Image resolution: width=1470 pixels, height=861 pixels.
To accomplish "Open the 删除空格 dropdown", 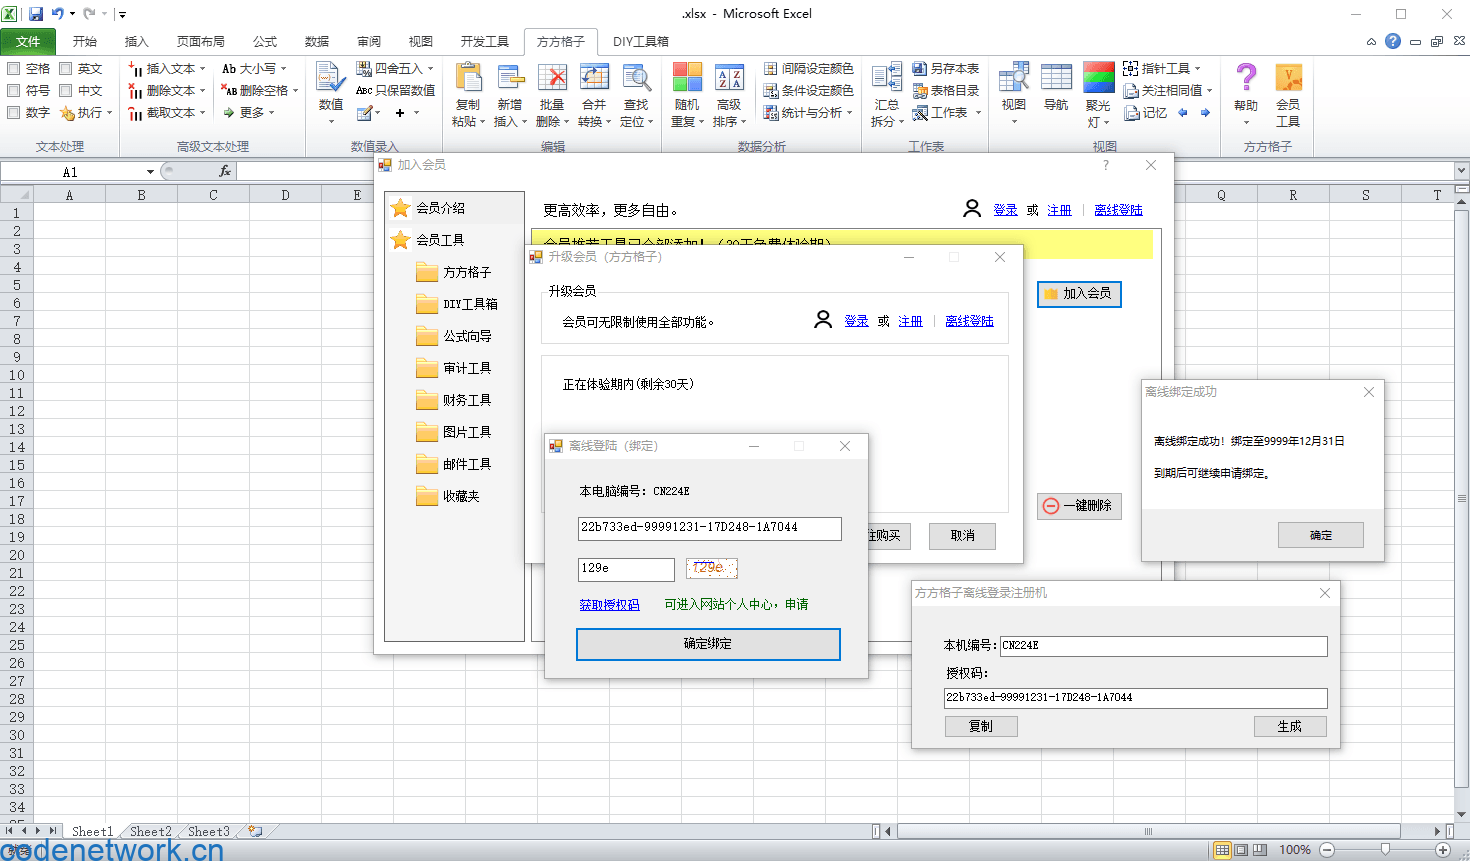I will (x=260, y=91).
